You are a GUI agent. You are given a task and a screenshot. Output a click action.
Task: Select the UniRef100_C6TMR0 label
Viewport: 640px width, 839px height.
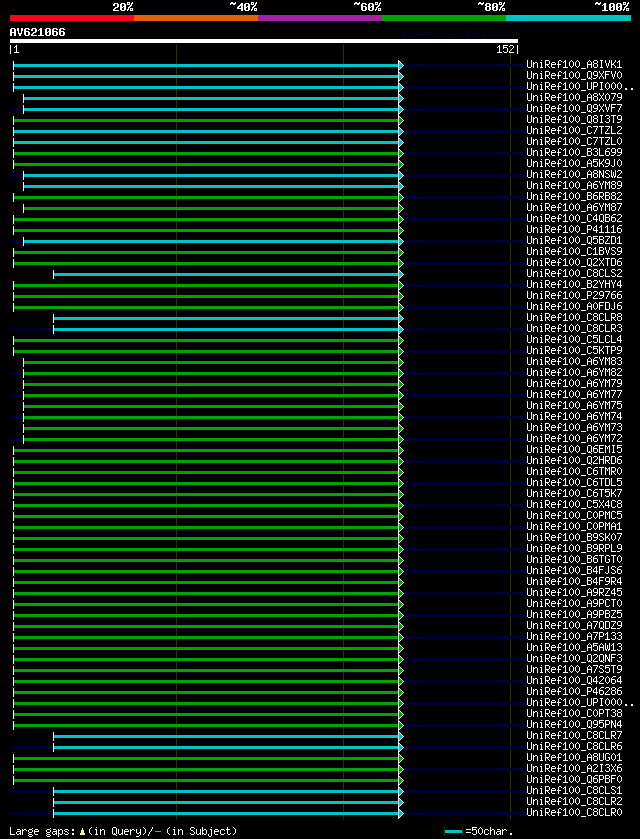pyautogui.click(x=575, y=471)
